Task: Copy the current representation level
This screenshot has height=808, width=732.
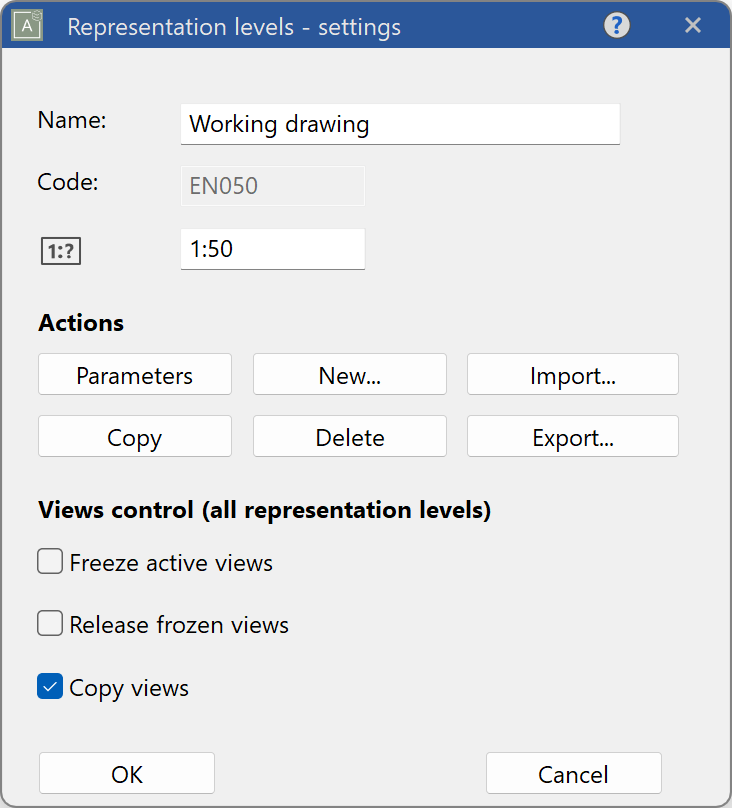Action: [134, 436]
